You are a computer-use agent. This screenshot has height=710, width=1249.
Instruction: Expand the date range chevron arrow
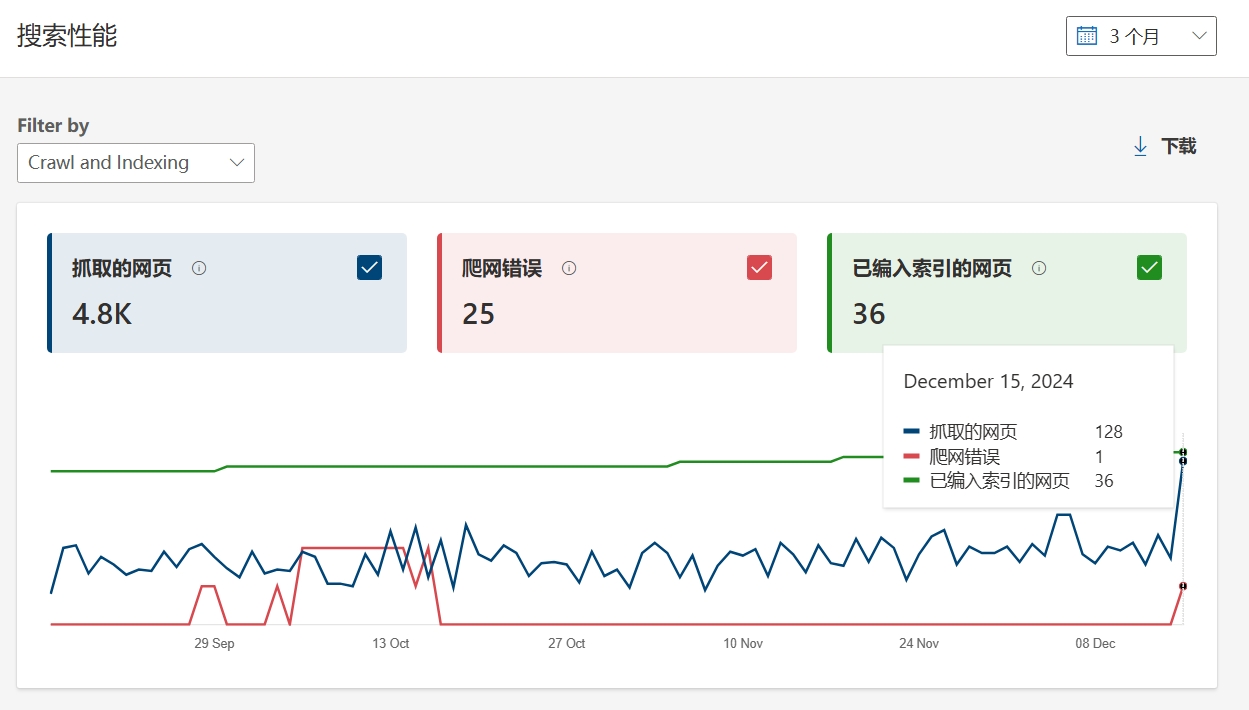1200,36
